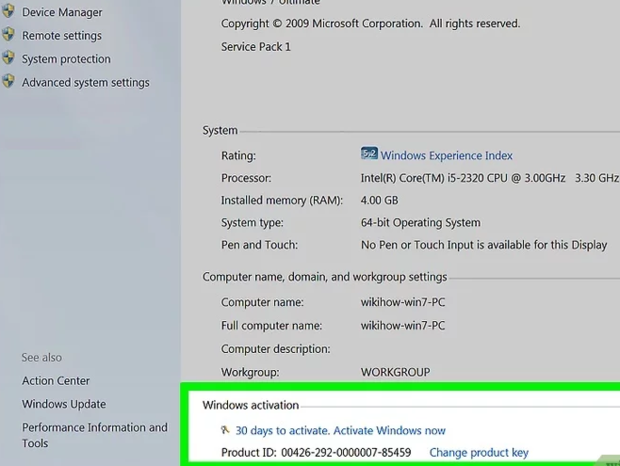Open Performance Information and Tools
The image size is (620, 466).
coord(95,435)
